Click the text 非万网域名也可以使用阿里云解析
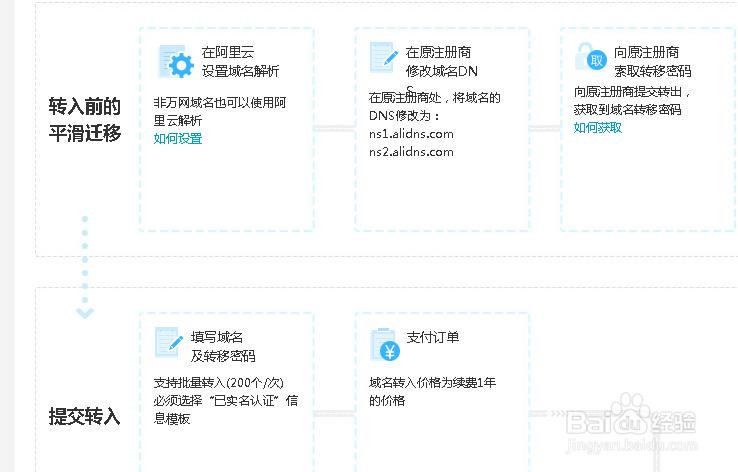The height and width of the screenshot is (472, 738). [x=219, y=112]
